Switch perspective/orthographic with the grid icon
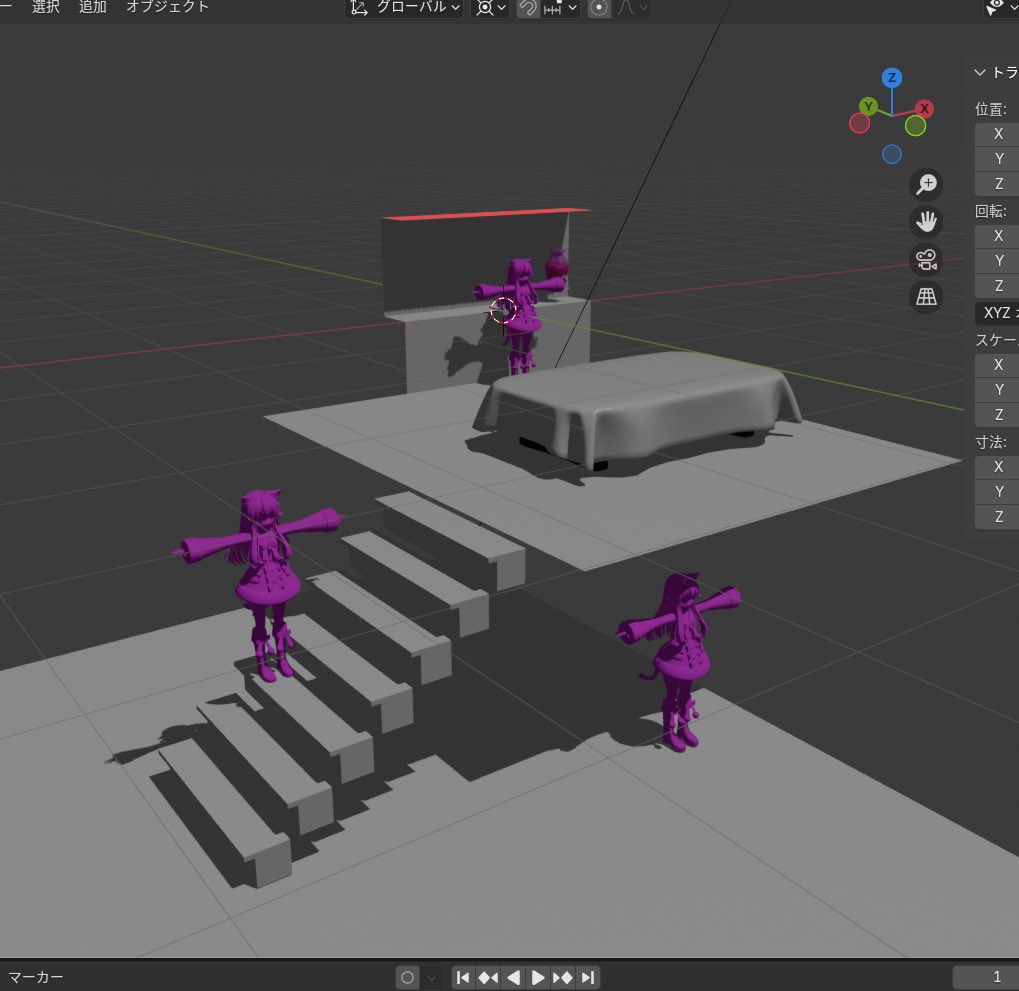Image resolution: width=1019 pixels, height=991 pixels. 926,297
